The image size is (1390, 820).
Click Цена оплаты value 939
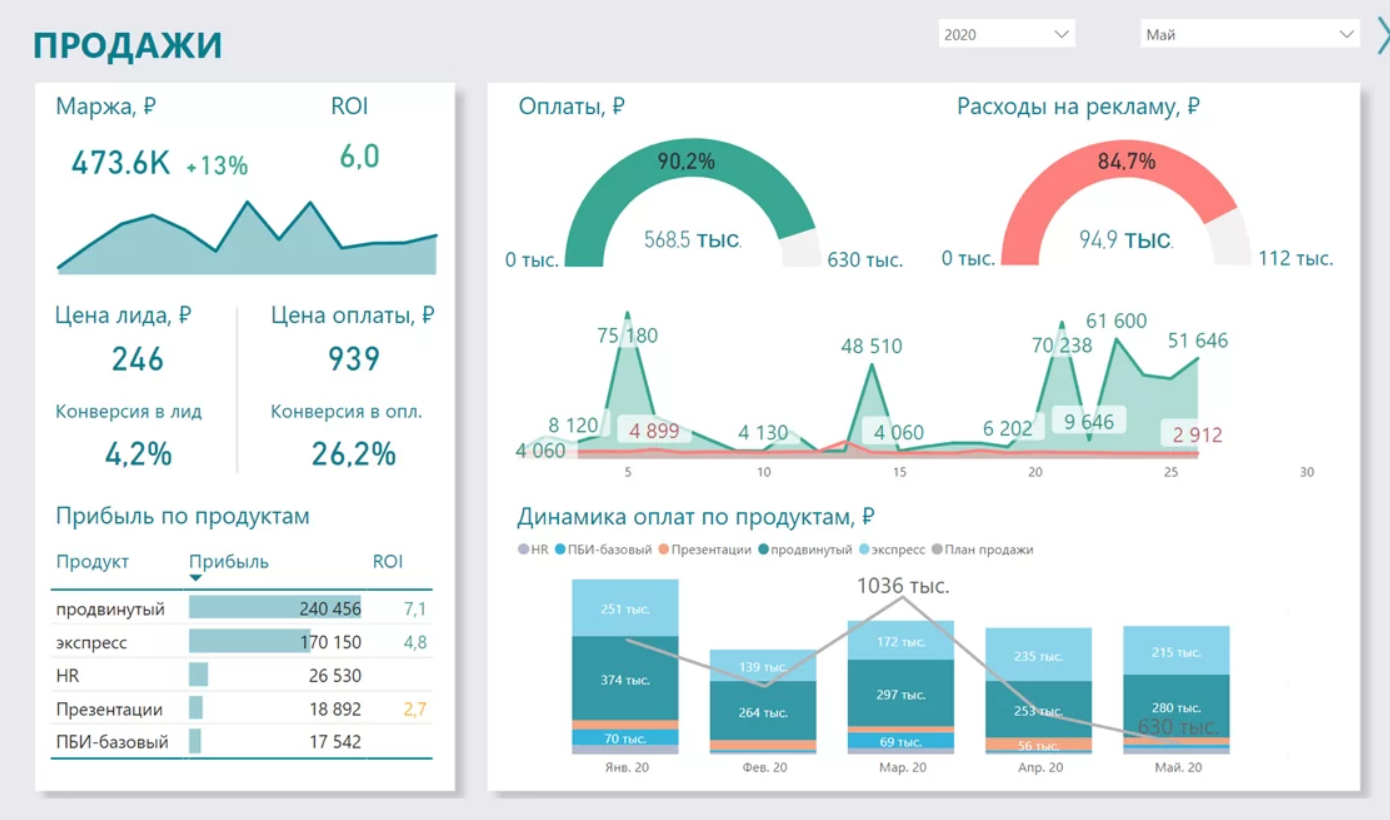click(354, 360)
